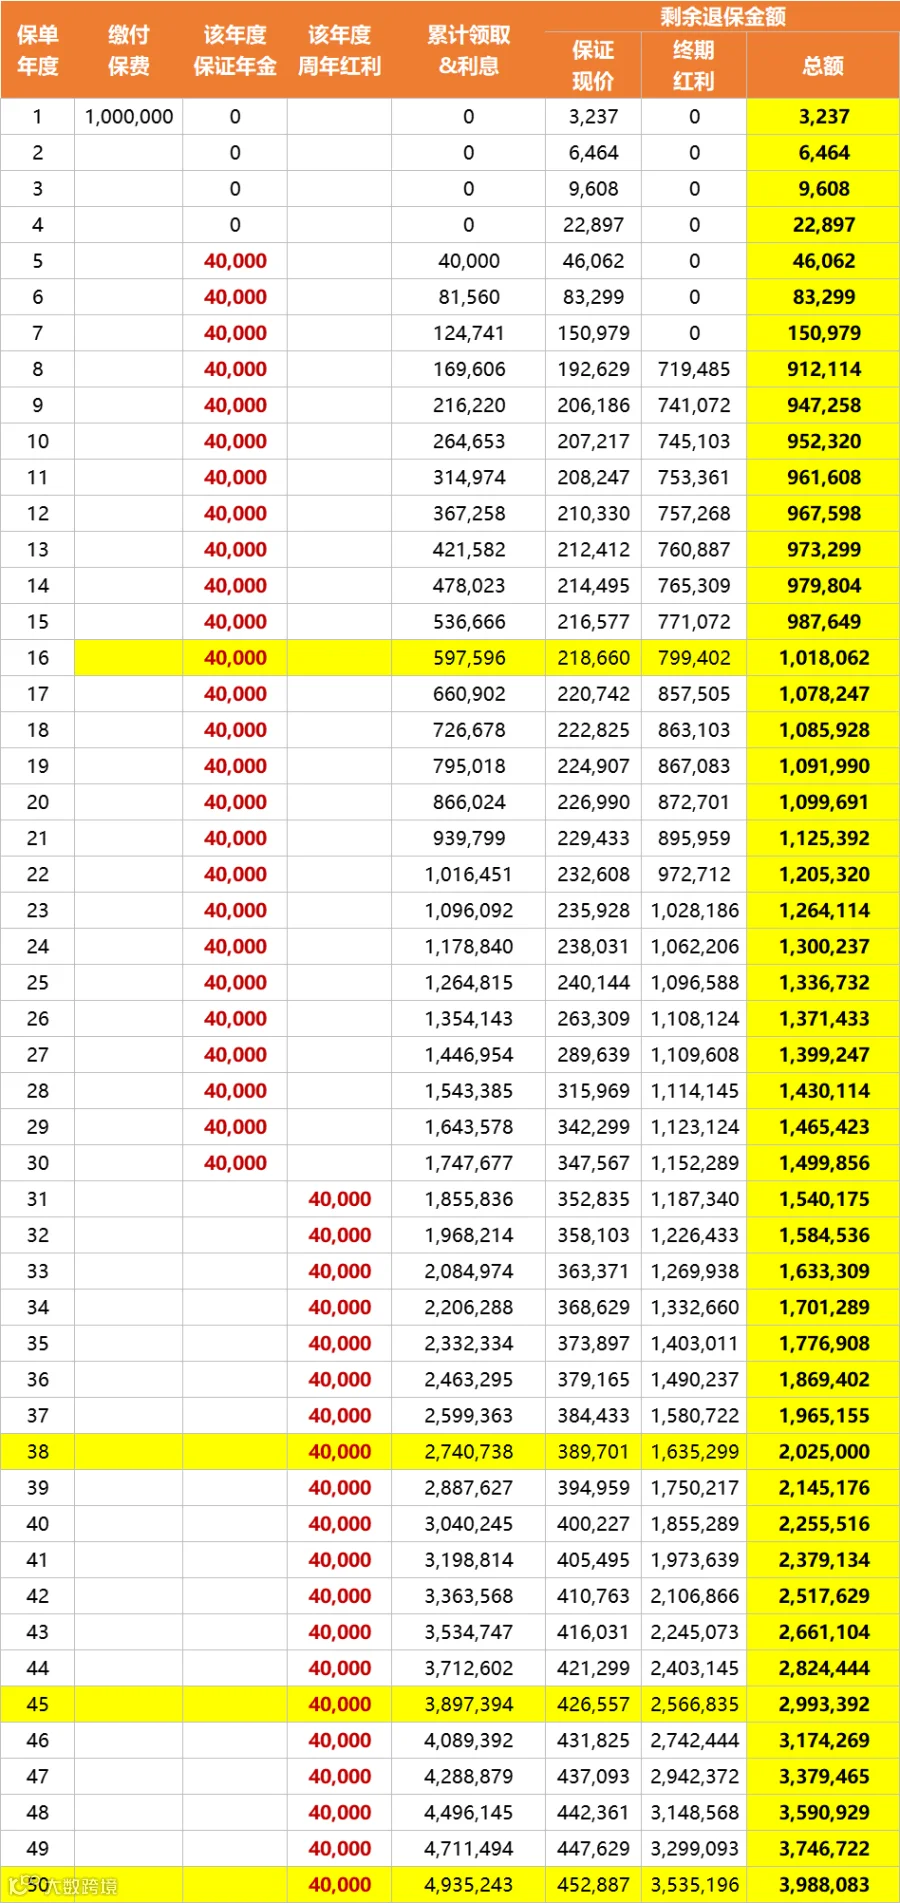Select cumulative cell 81,560 in year 6

coord(468,297)
